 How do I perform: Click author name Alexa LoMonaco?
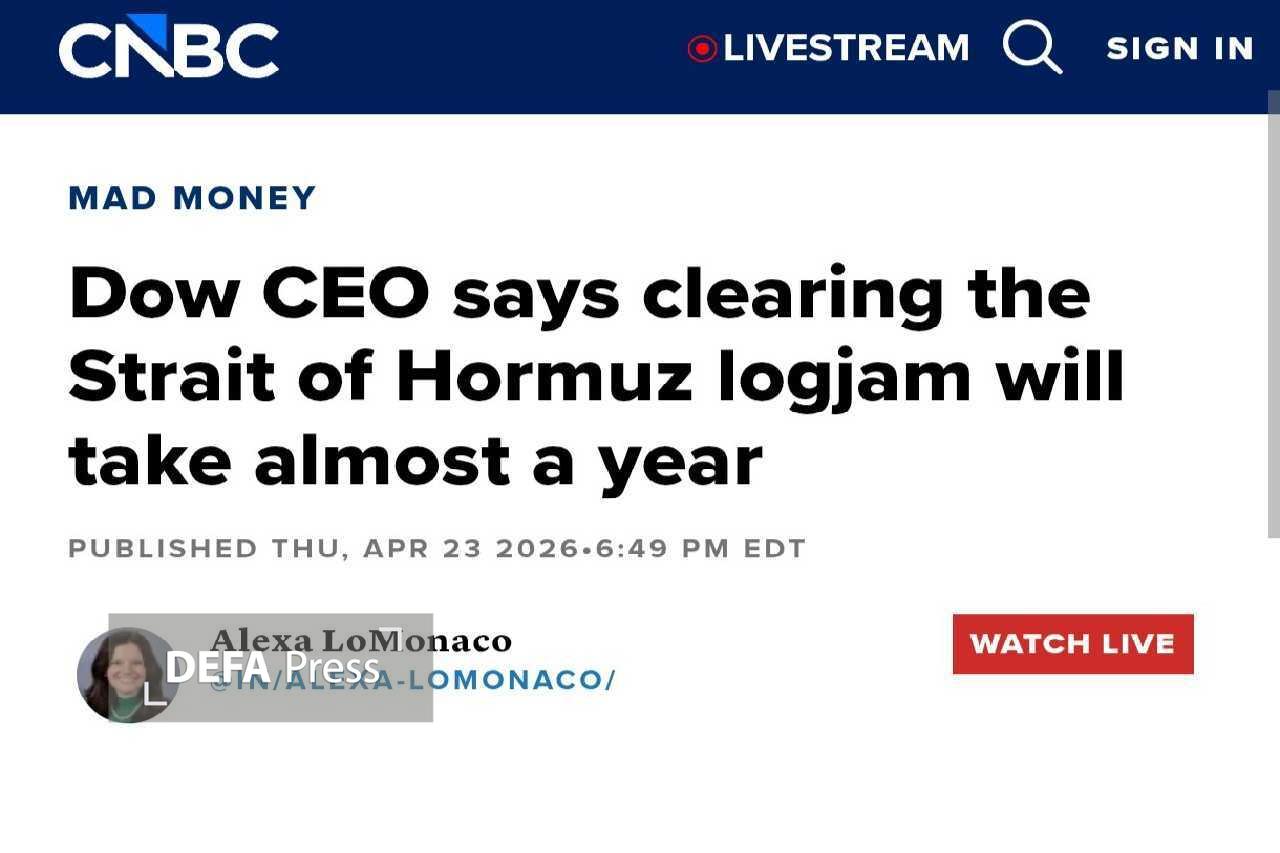point(362,640)
